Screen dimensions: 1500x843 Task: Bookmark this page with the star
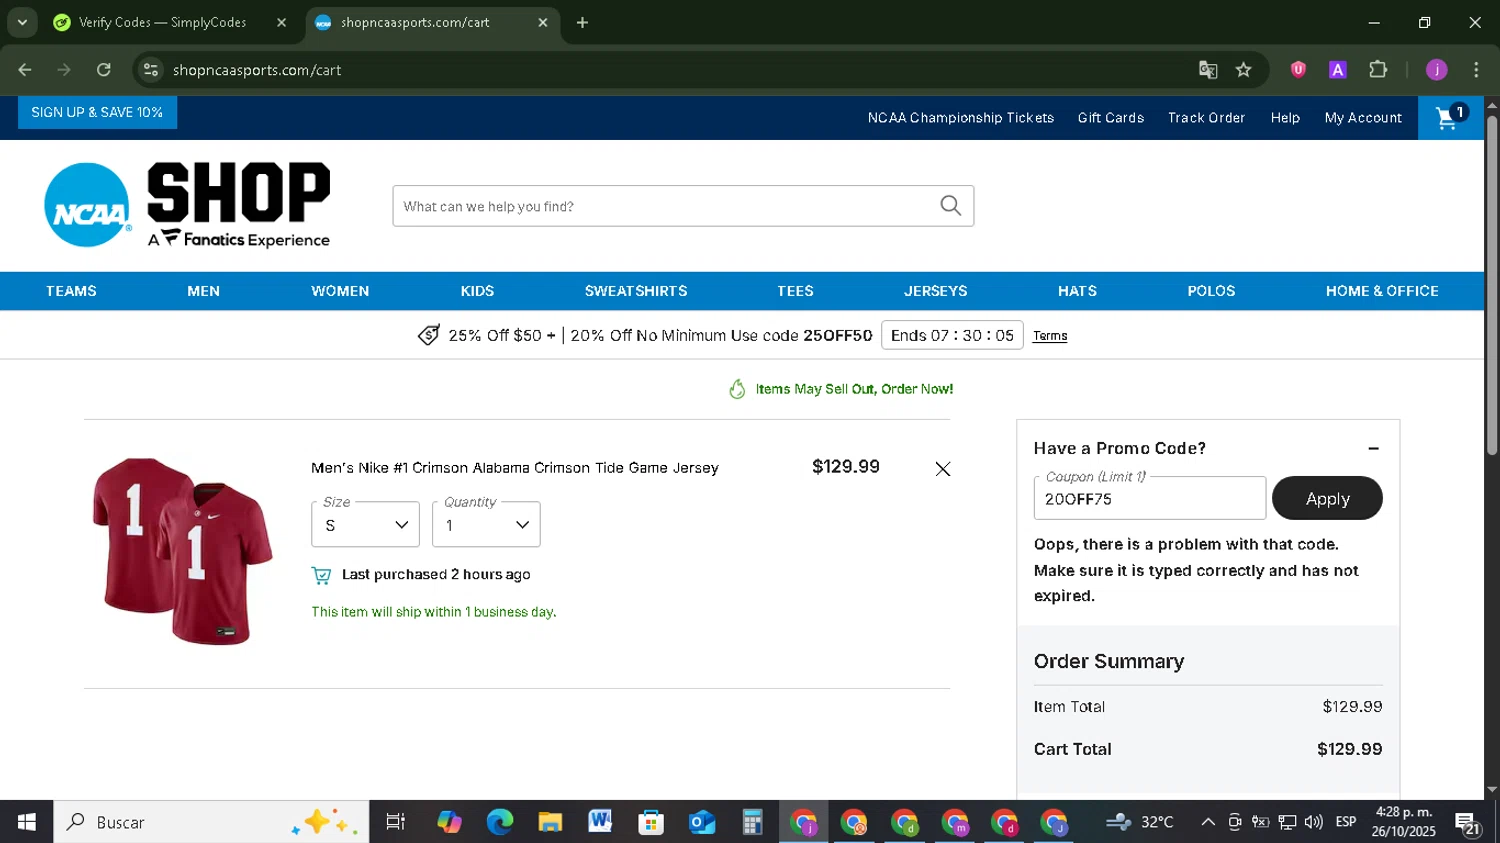point(1243,70)
